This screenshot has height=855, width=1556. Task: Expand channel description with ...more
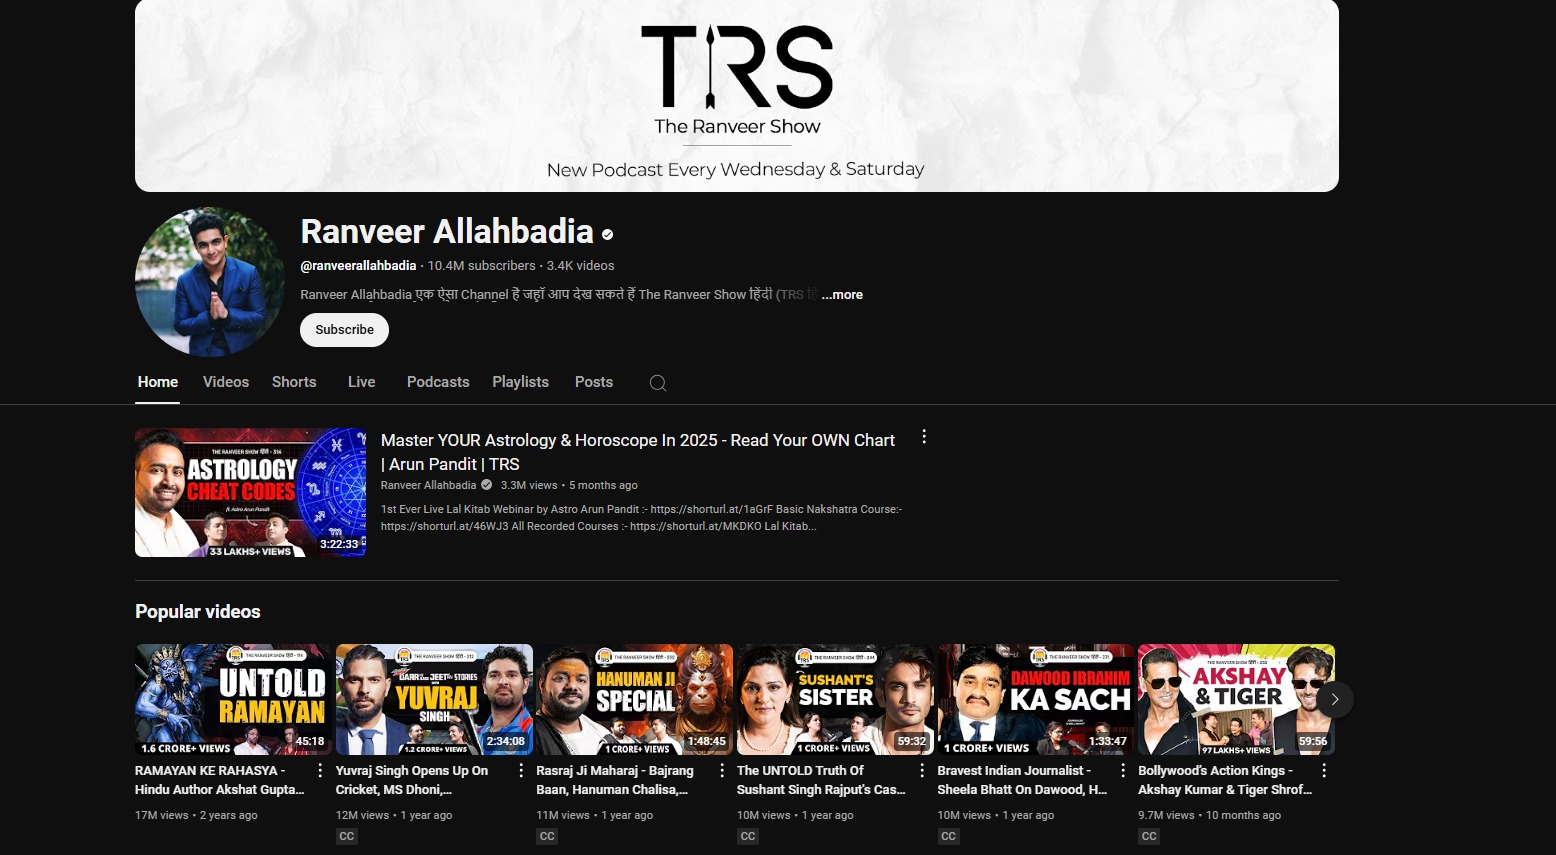point(842,295)
